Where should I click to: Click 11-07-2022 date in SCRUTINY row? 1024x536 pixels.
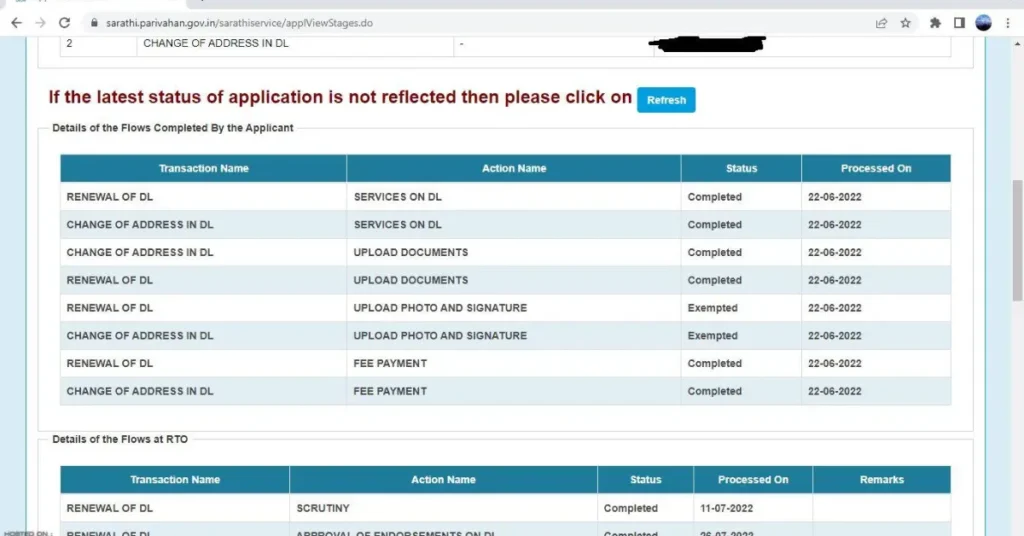(726, 508)
